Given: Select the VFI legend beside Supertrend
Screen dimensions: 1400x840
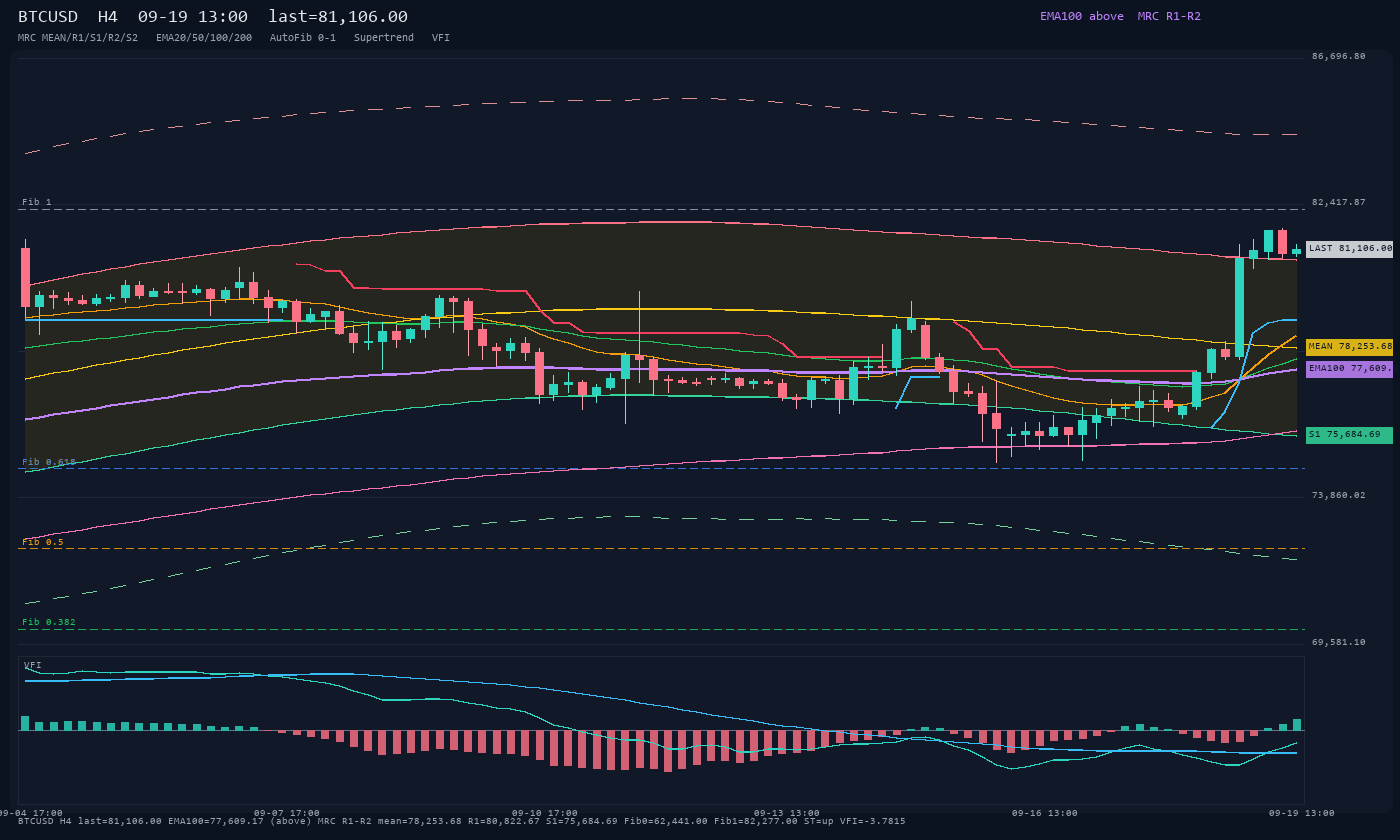Looking at the screenshot, I should 441,38.
